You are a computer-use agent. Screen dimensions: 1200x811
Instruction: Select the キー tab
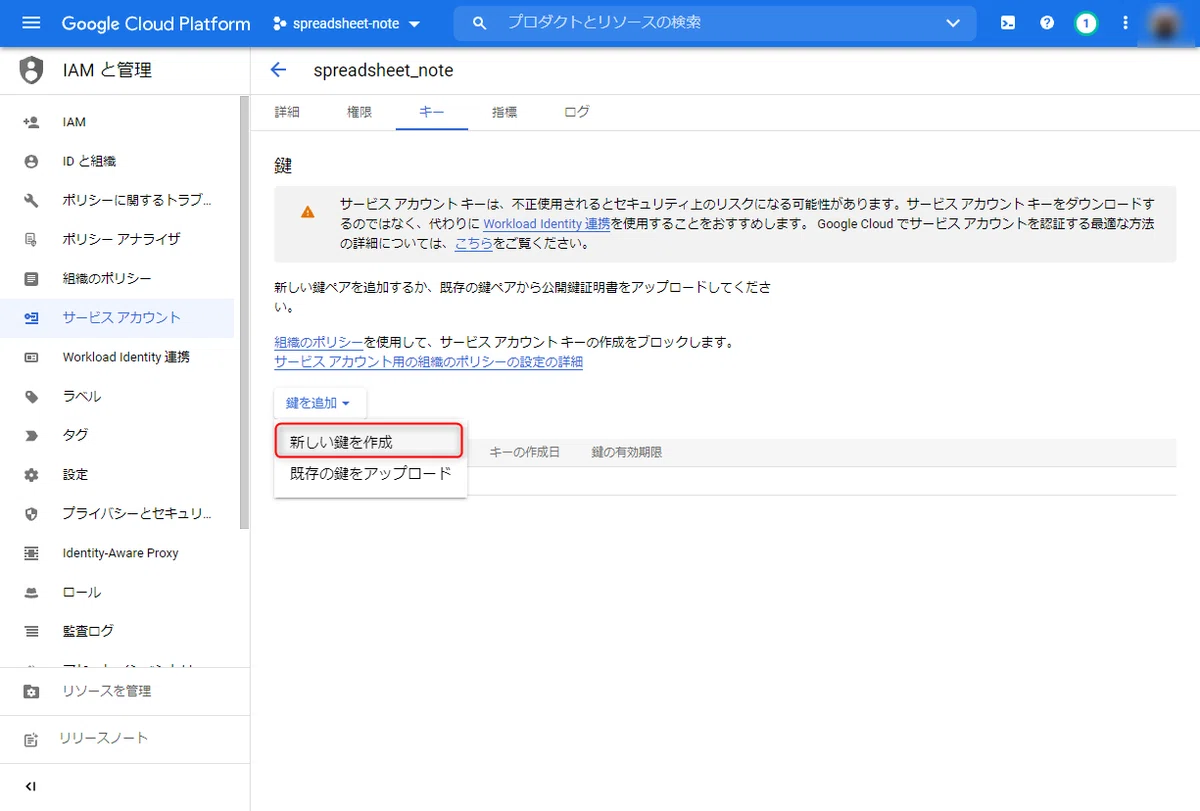(432, 112)
